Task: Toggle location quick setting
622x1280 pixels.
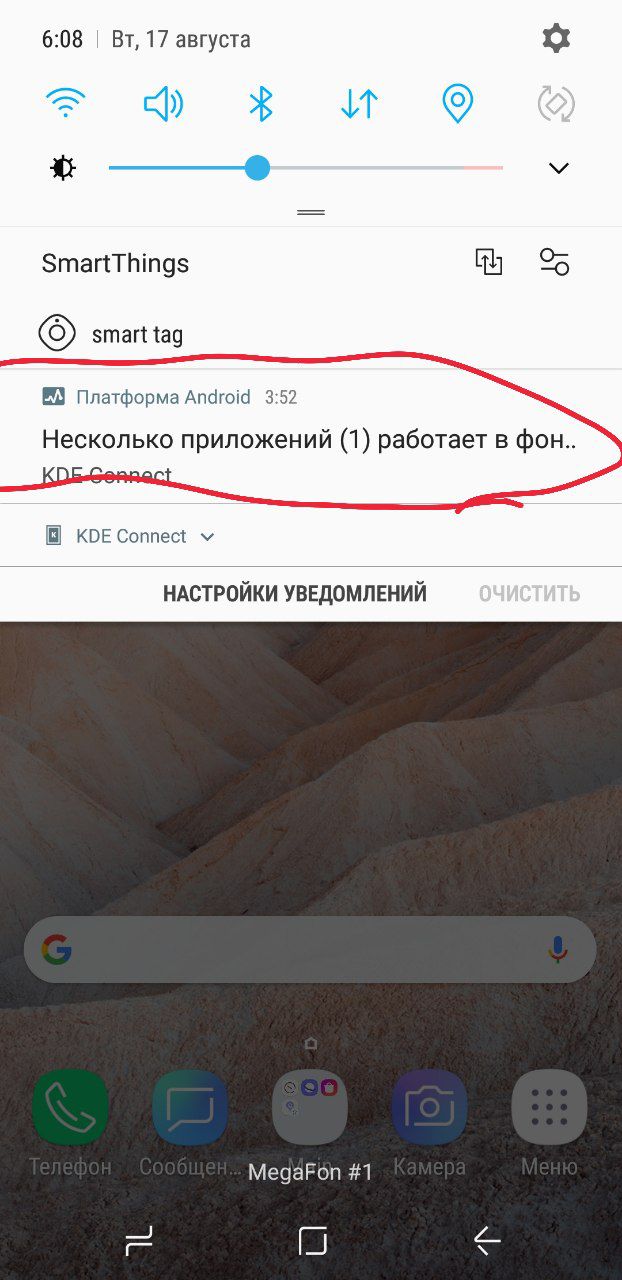Action: click(457, 103)
